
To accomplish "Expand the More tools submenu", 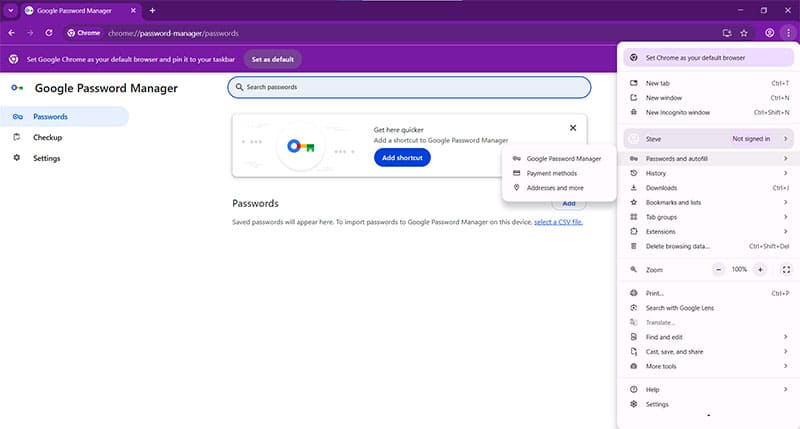I will pyautogui.click(x=708, y=366).
